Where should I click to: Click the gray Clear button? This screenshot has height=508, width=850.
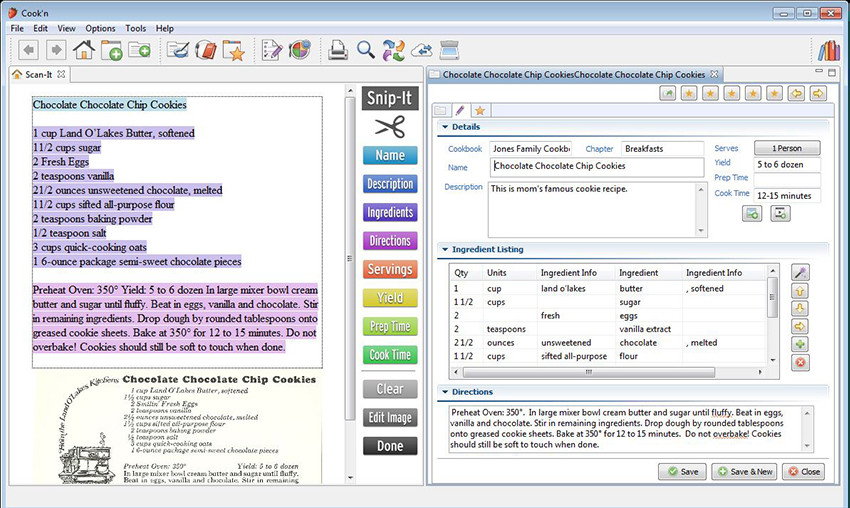[390, 389]
